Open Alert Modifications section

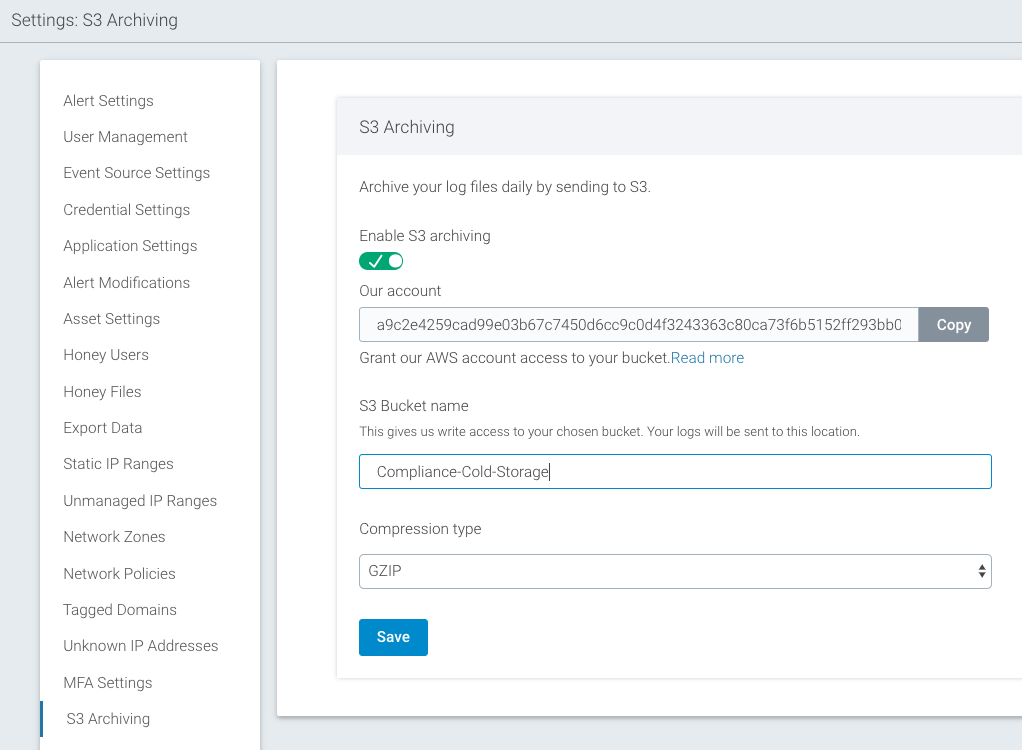point(126,283)
